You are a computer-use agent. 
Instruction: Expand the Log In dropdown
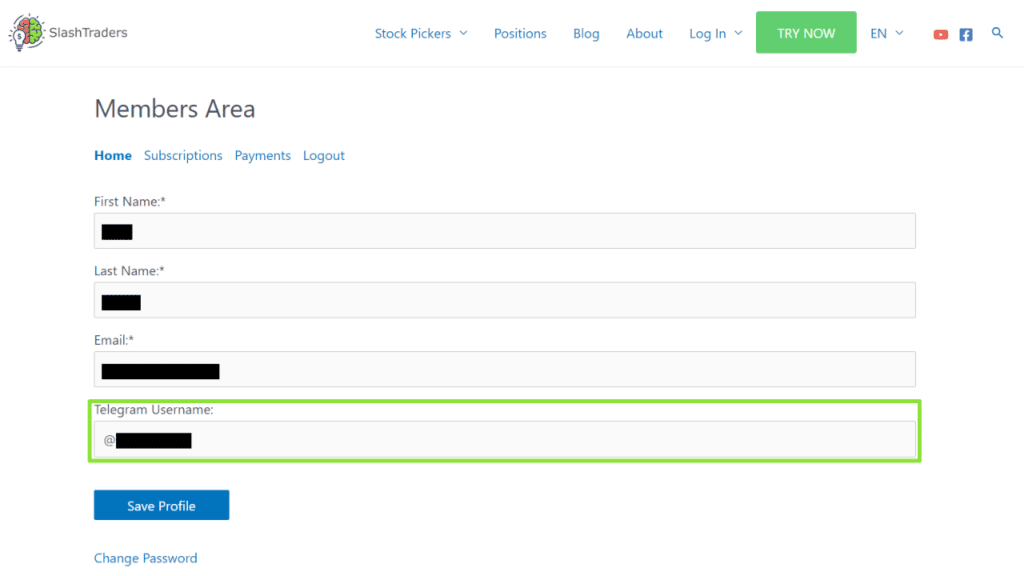pyautogui.click(x=715, y=33)
